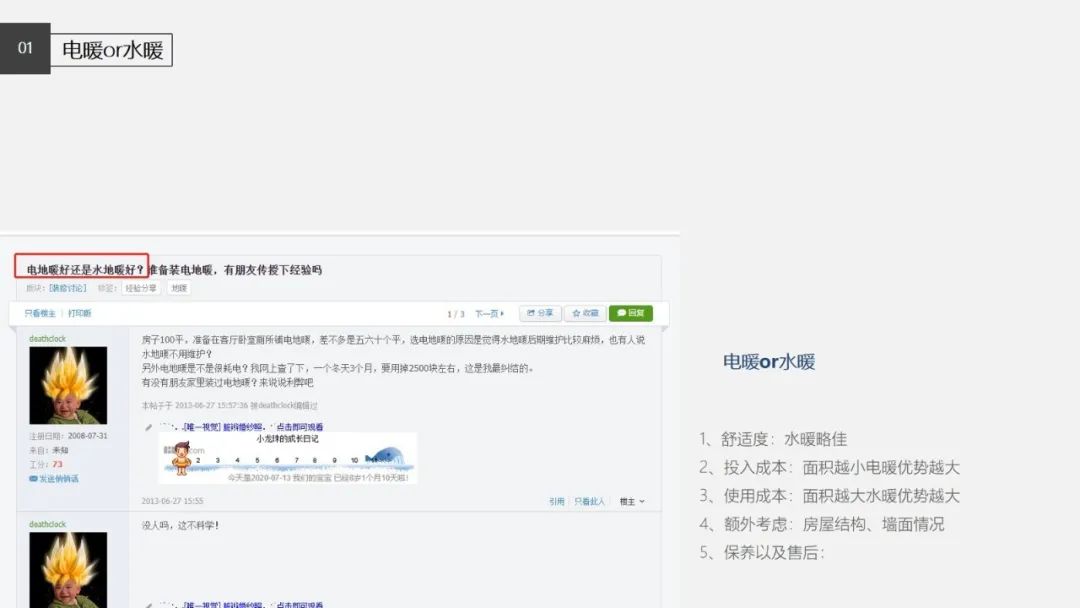Open the 装修讨论 board link
This screenshot has width=1080, height=608.
point(68,289)
